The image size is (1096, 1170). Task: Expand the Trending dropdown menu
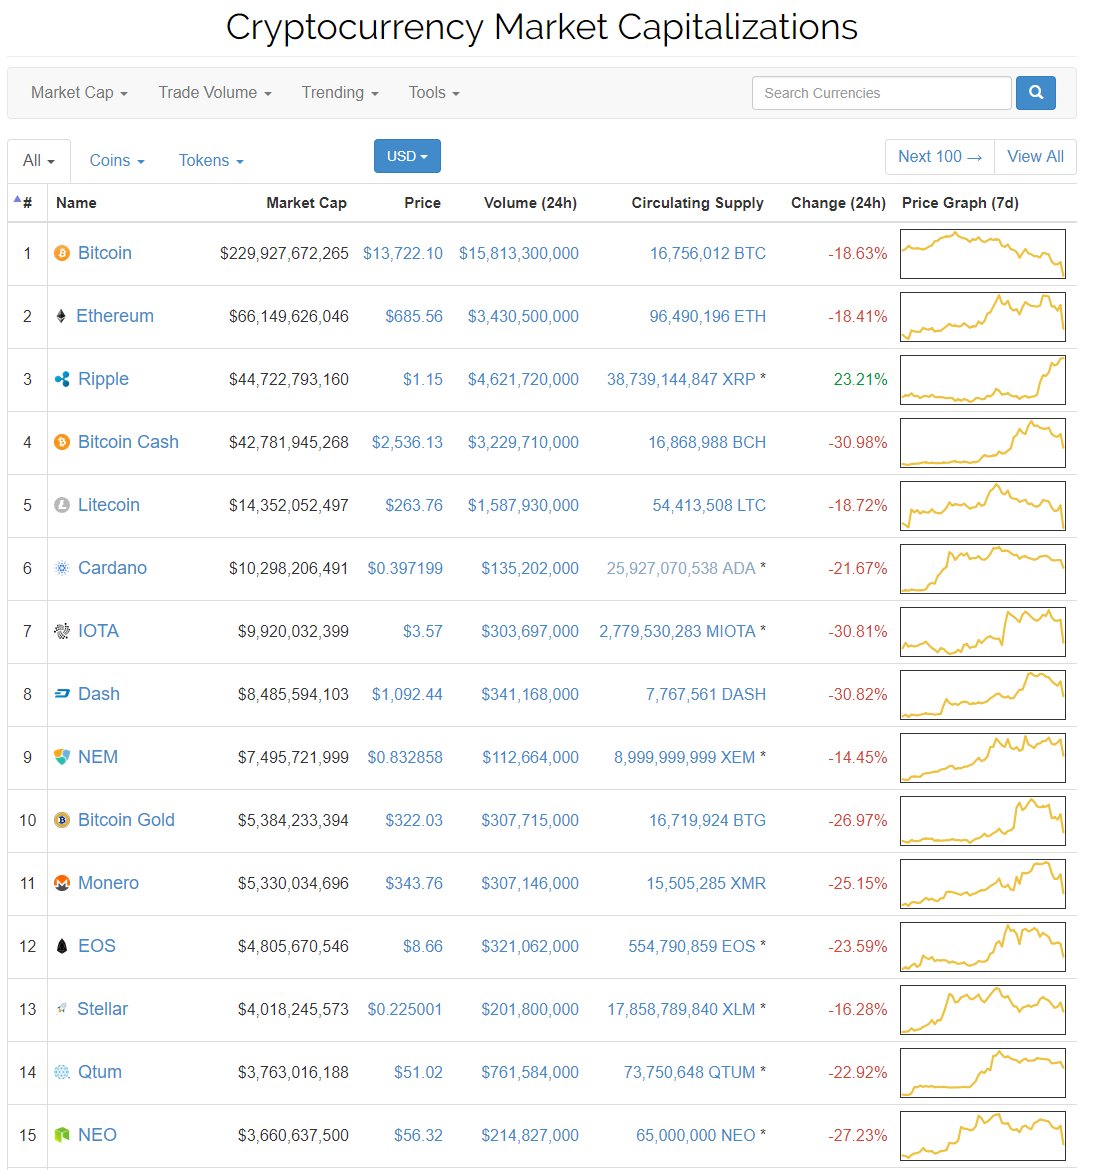[x=340, y=93]
